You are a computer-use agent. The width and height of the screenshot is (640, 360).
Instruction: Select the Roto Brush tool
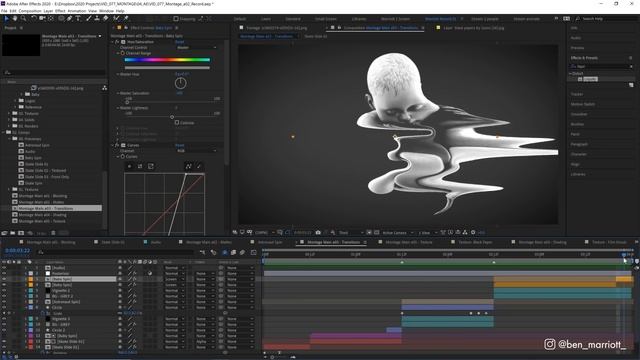(116, 18)
